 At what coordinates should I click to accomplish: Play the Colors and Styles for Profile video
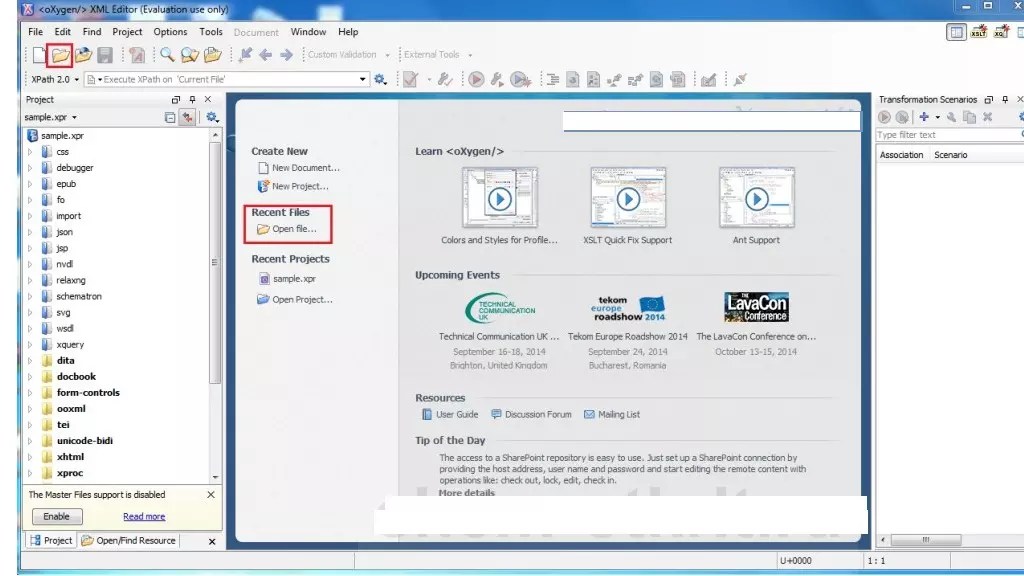(x=500, y=198)
